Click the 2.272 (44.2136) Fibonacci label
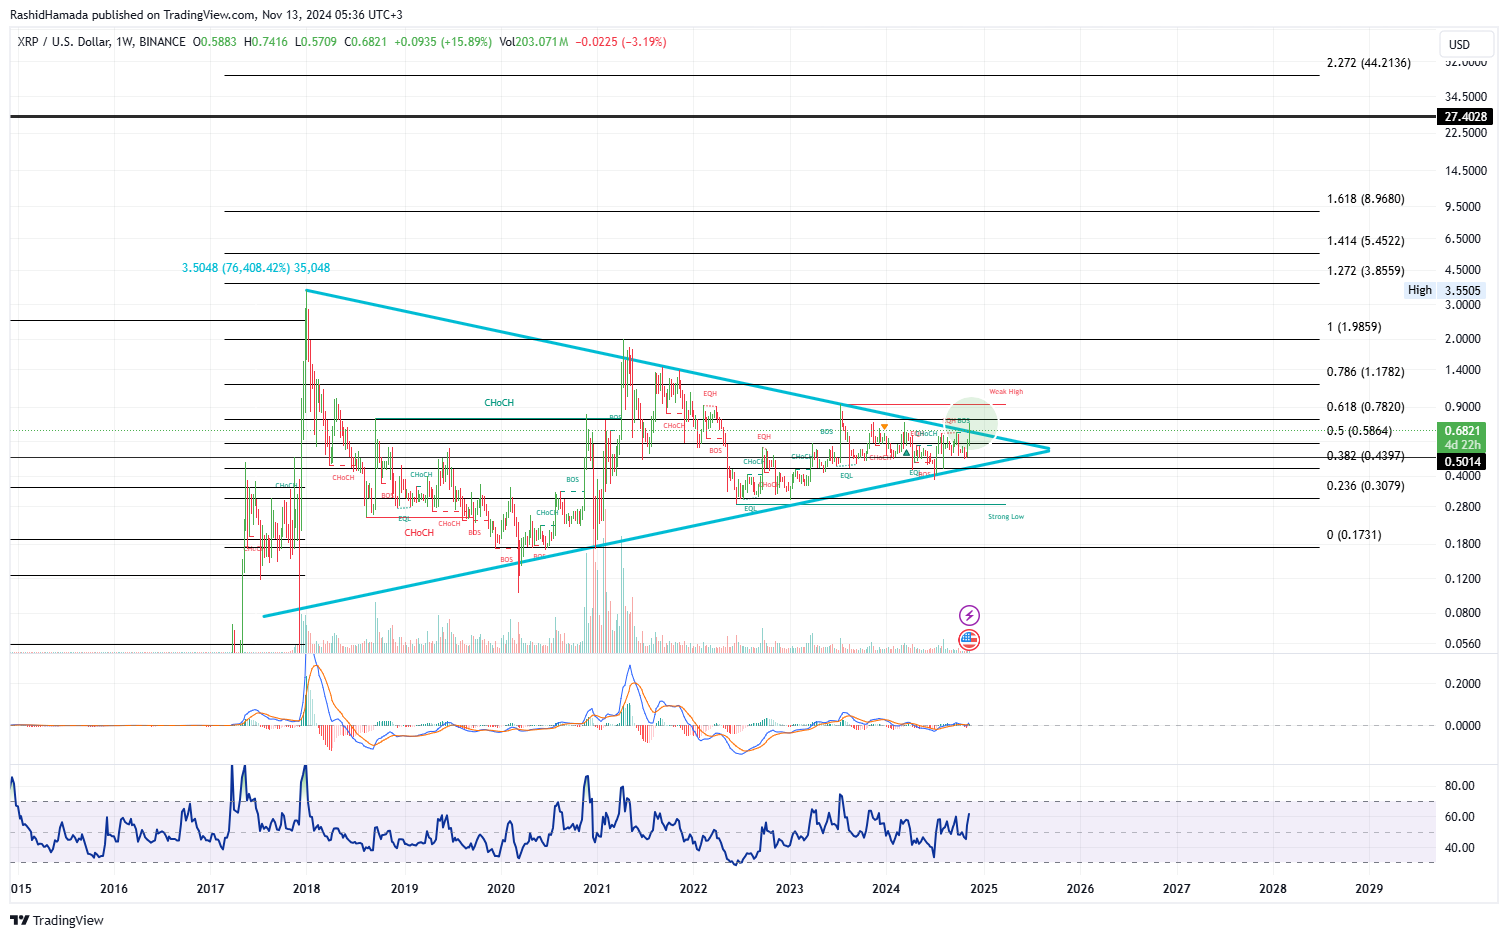This screenshot has width=1508, height=938. 1369,63
